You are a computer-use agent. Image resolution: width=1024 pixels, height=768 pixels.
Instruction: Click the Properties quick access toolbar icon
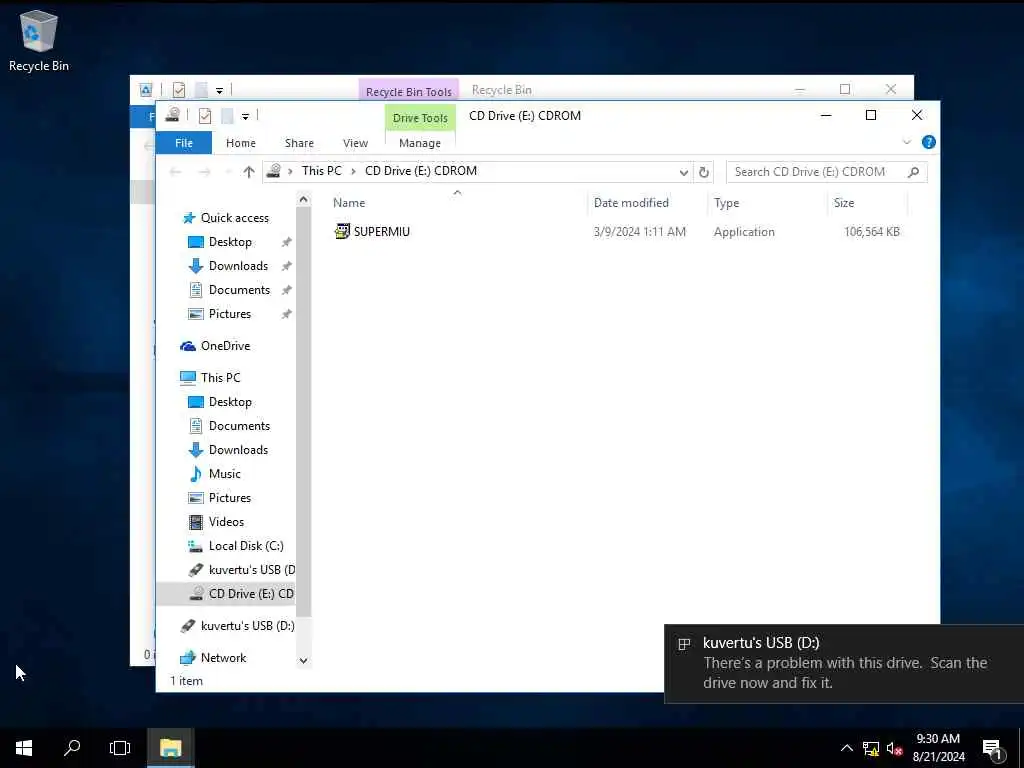pyautogui.click(x=204, y=116)
